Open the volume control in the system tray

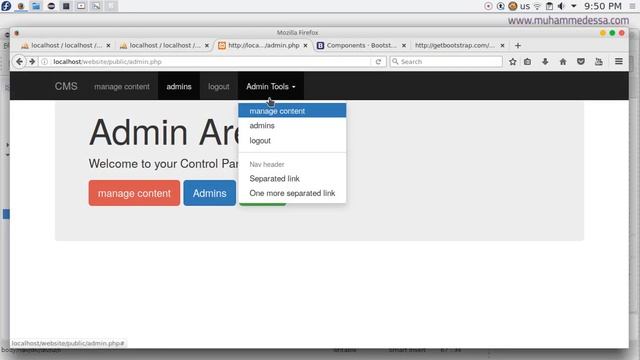[562, 6]
